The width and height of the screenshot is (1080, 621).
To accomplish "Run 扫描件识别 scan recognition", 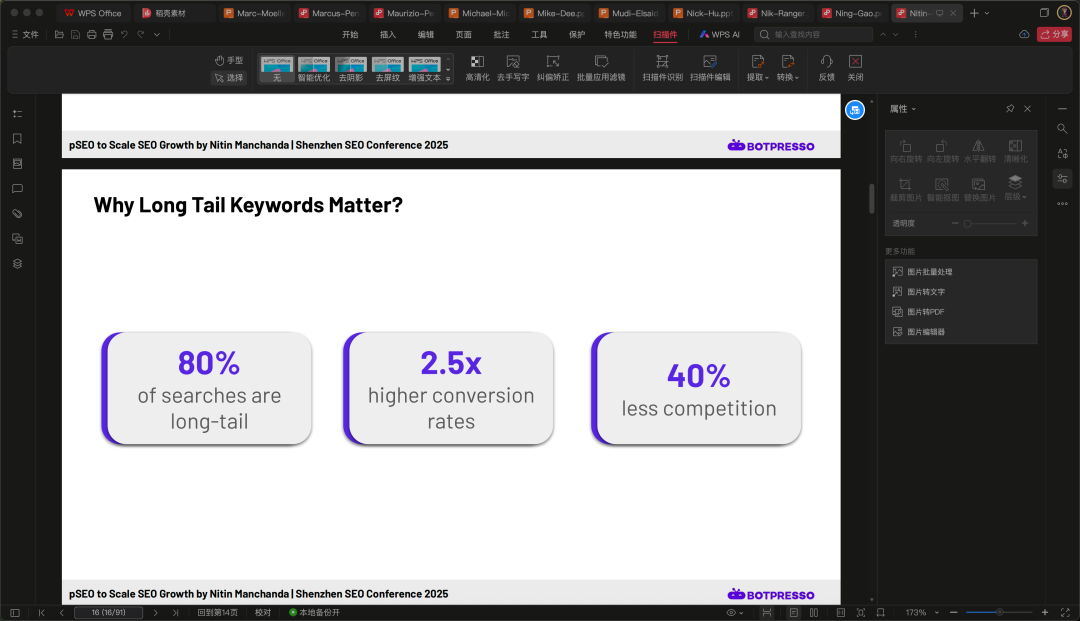I will pyautogui.click(x=662, y=68).
